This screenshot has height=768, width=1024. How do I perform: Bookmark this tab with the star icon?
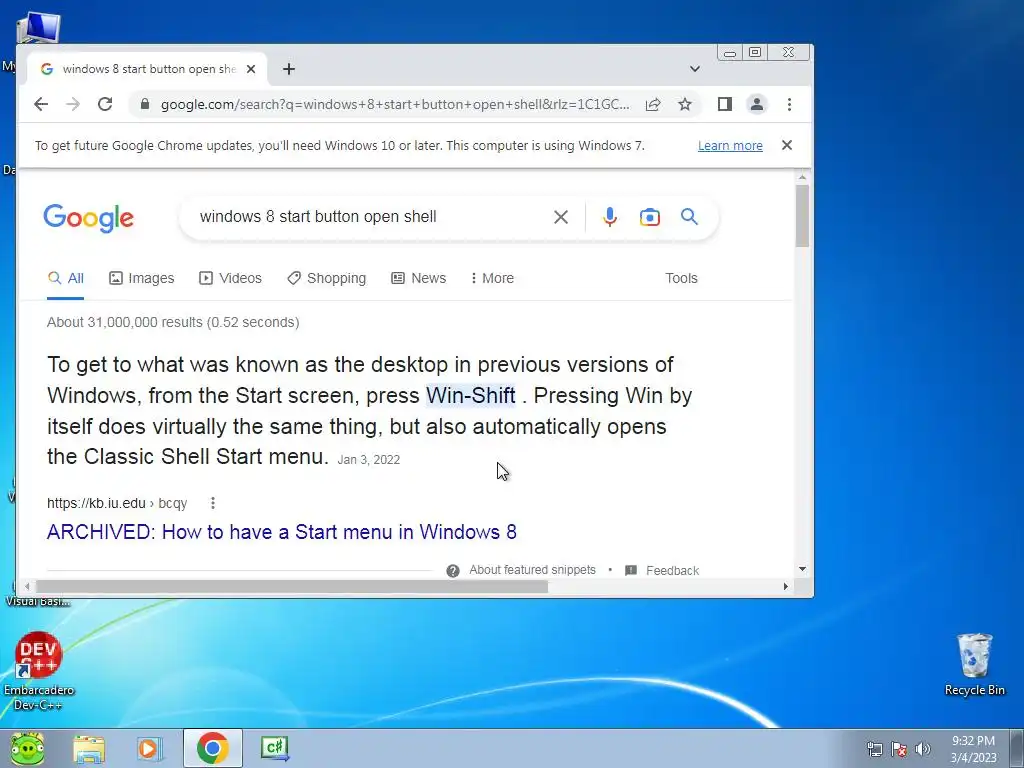[684, 104]
